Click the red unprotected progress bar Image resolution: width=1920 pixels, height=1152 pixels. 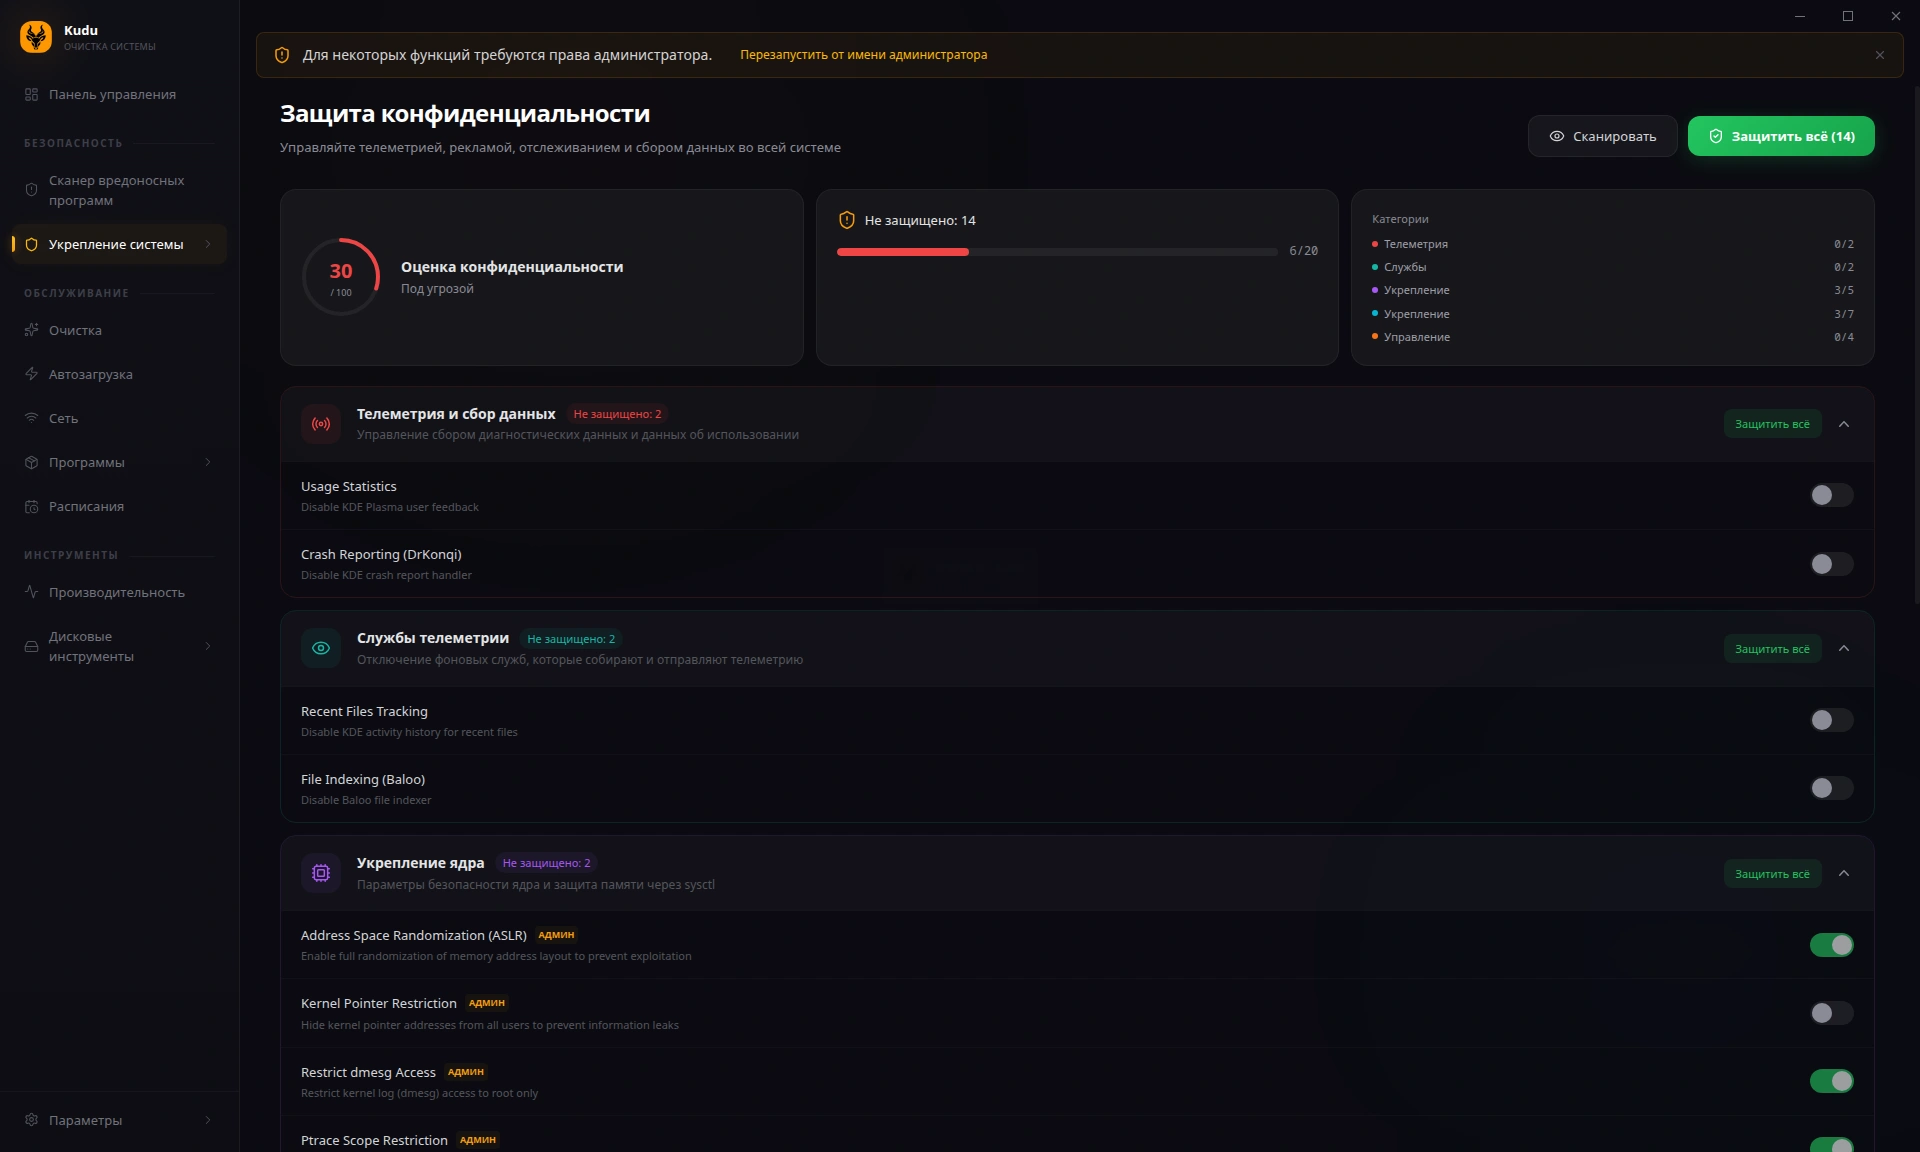coord(903,252)
